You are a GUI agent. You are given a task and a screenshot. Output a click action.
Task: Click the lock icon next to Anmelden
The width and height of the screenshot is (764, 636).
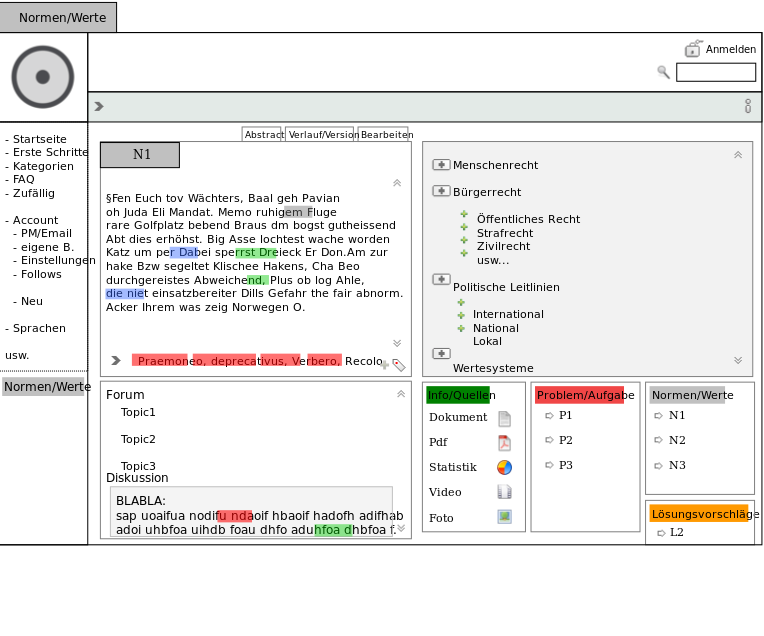point(693,49)
